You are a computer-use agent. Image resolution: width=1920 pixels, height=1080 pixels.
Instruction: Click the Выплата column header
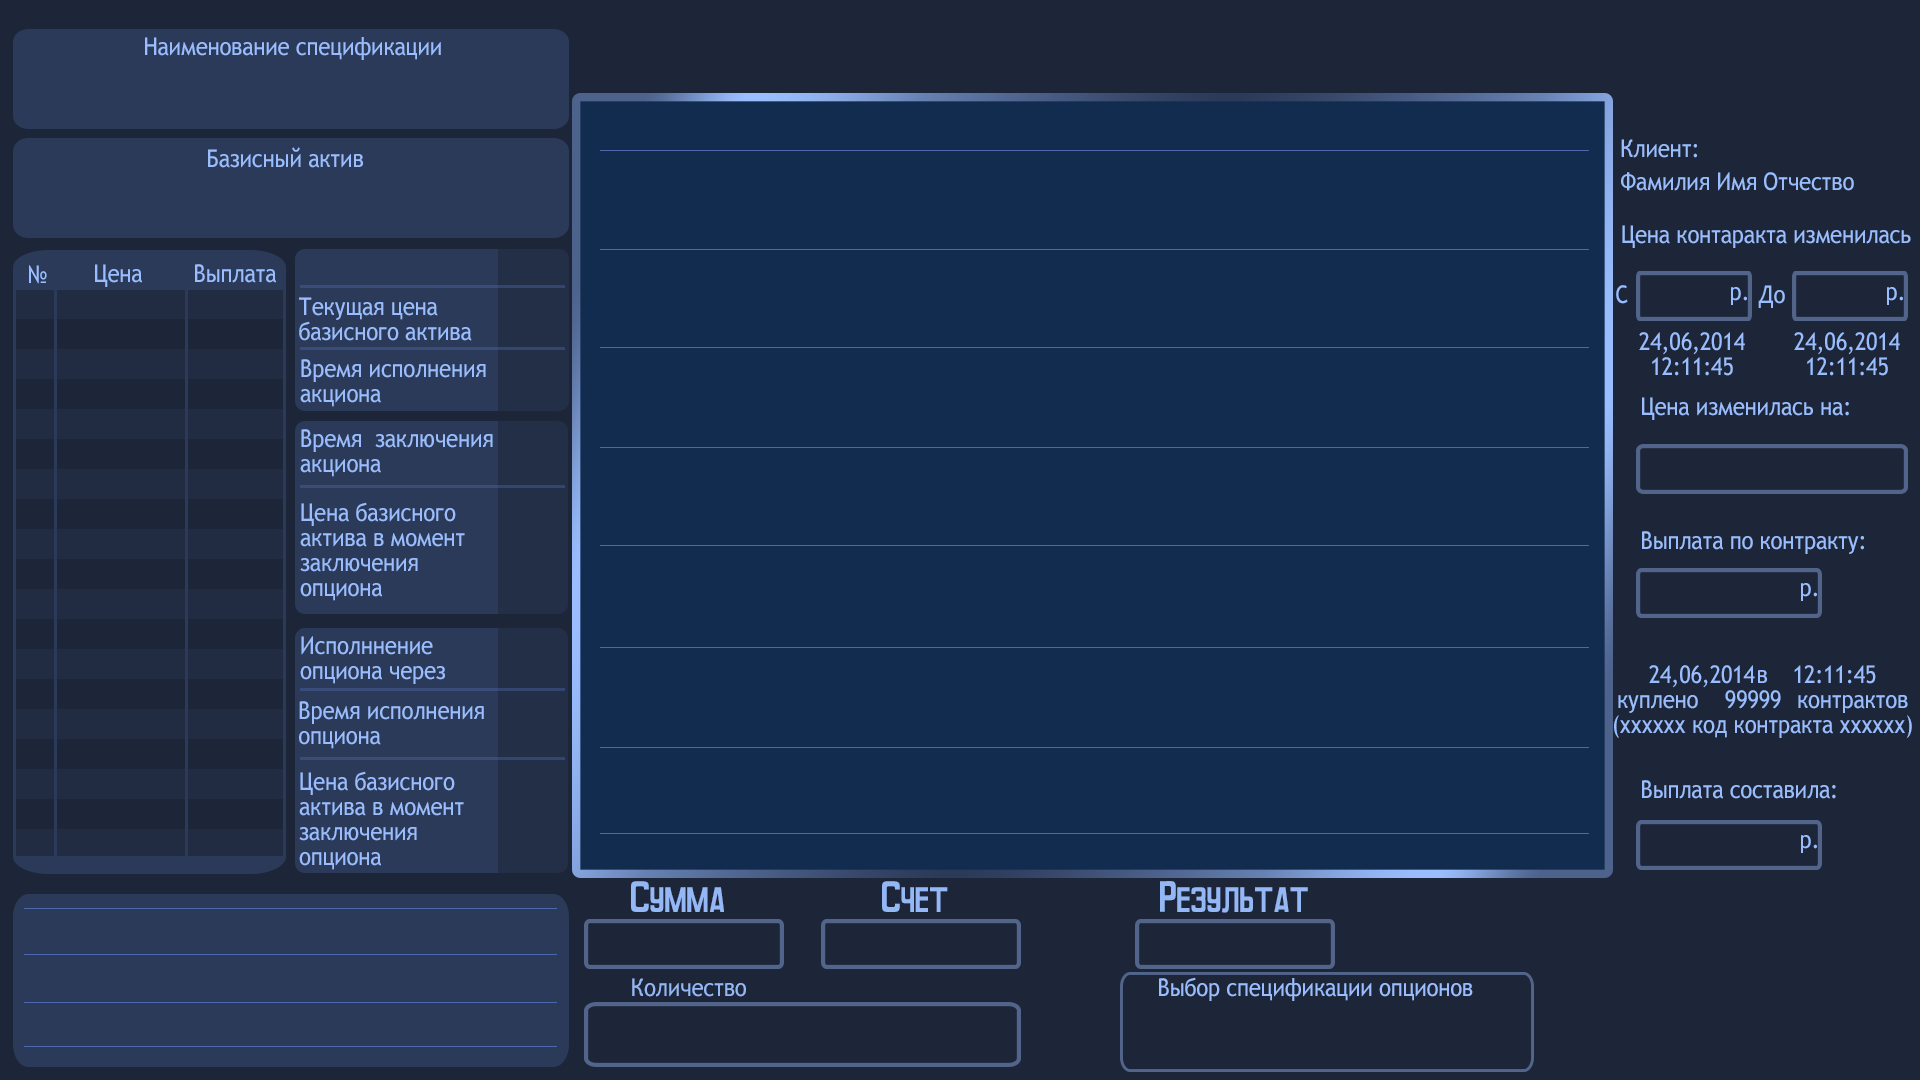234,274
